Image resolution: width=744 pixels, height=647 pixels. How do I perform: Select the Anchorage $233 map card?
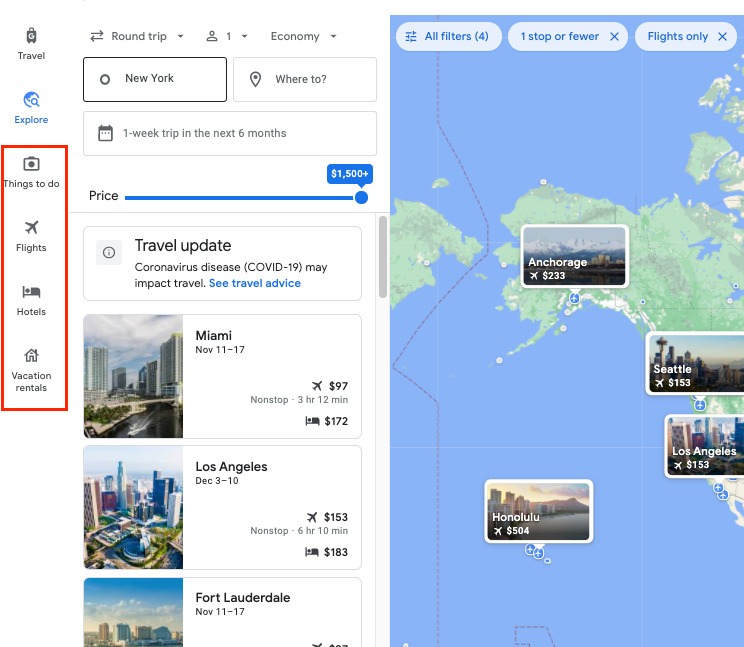pos(575,256)
